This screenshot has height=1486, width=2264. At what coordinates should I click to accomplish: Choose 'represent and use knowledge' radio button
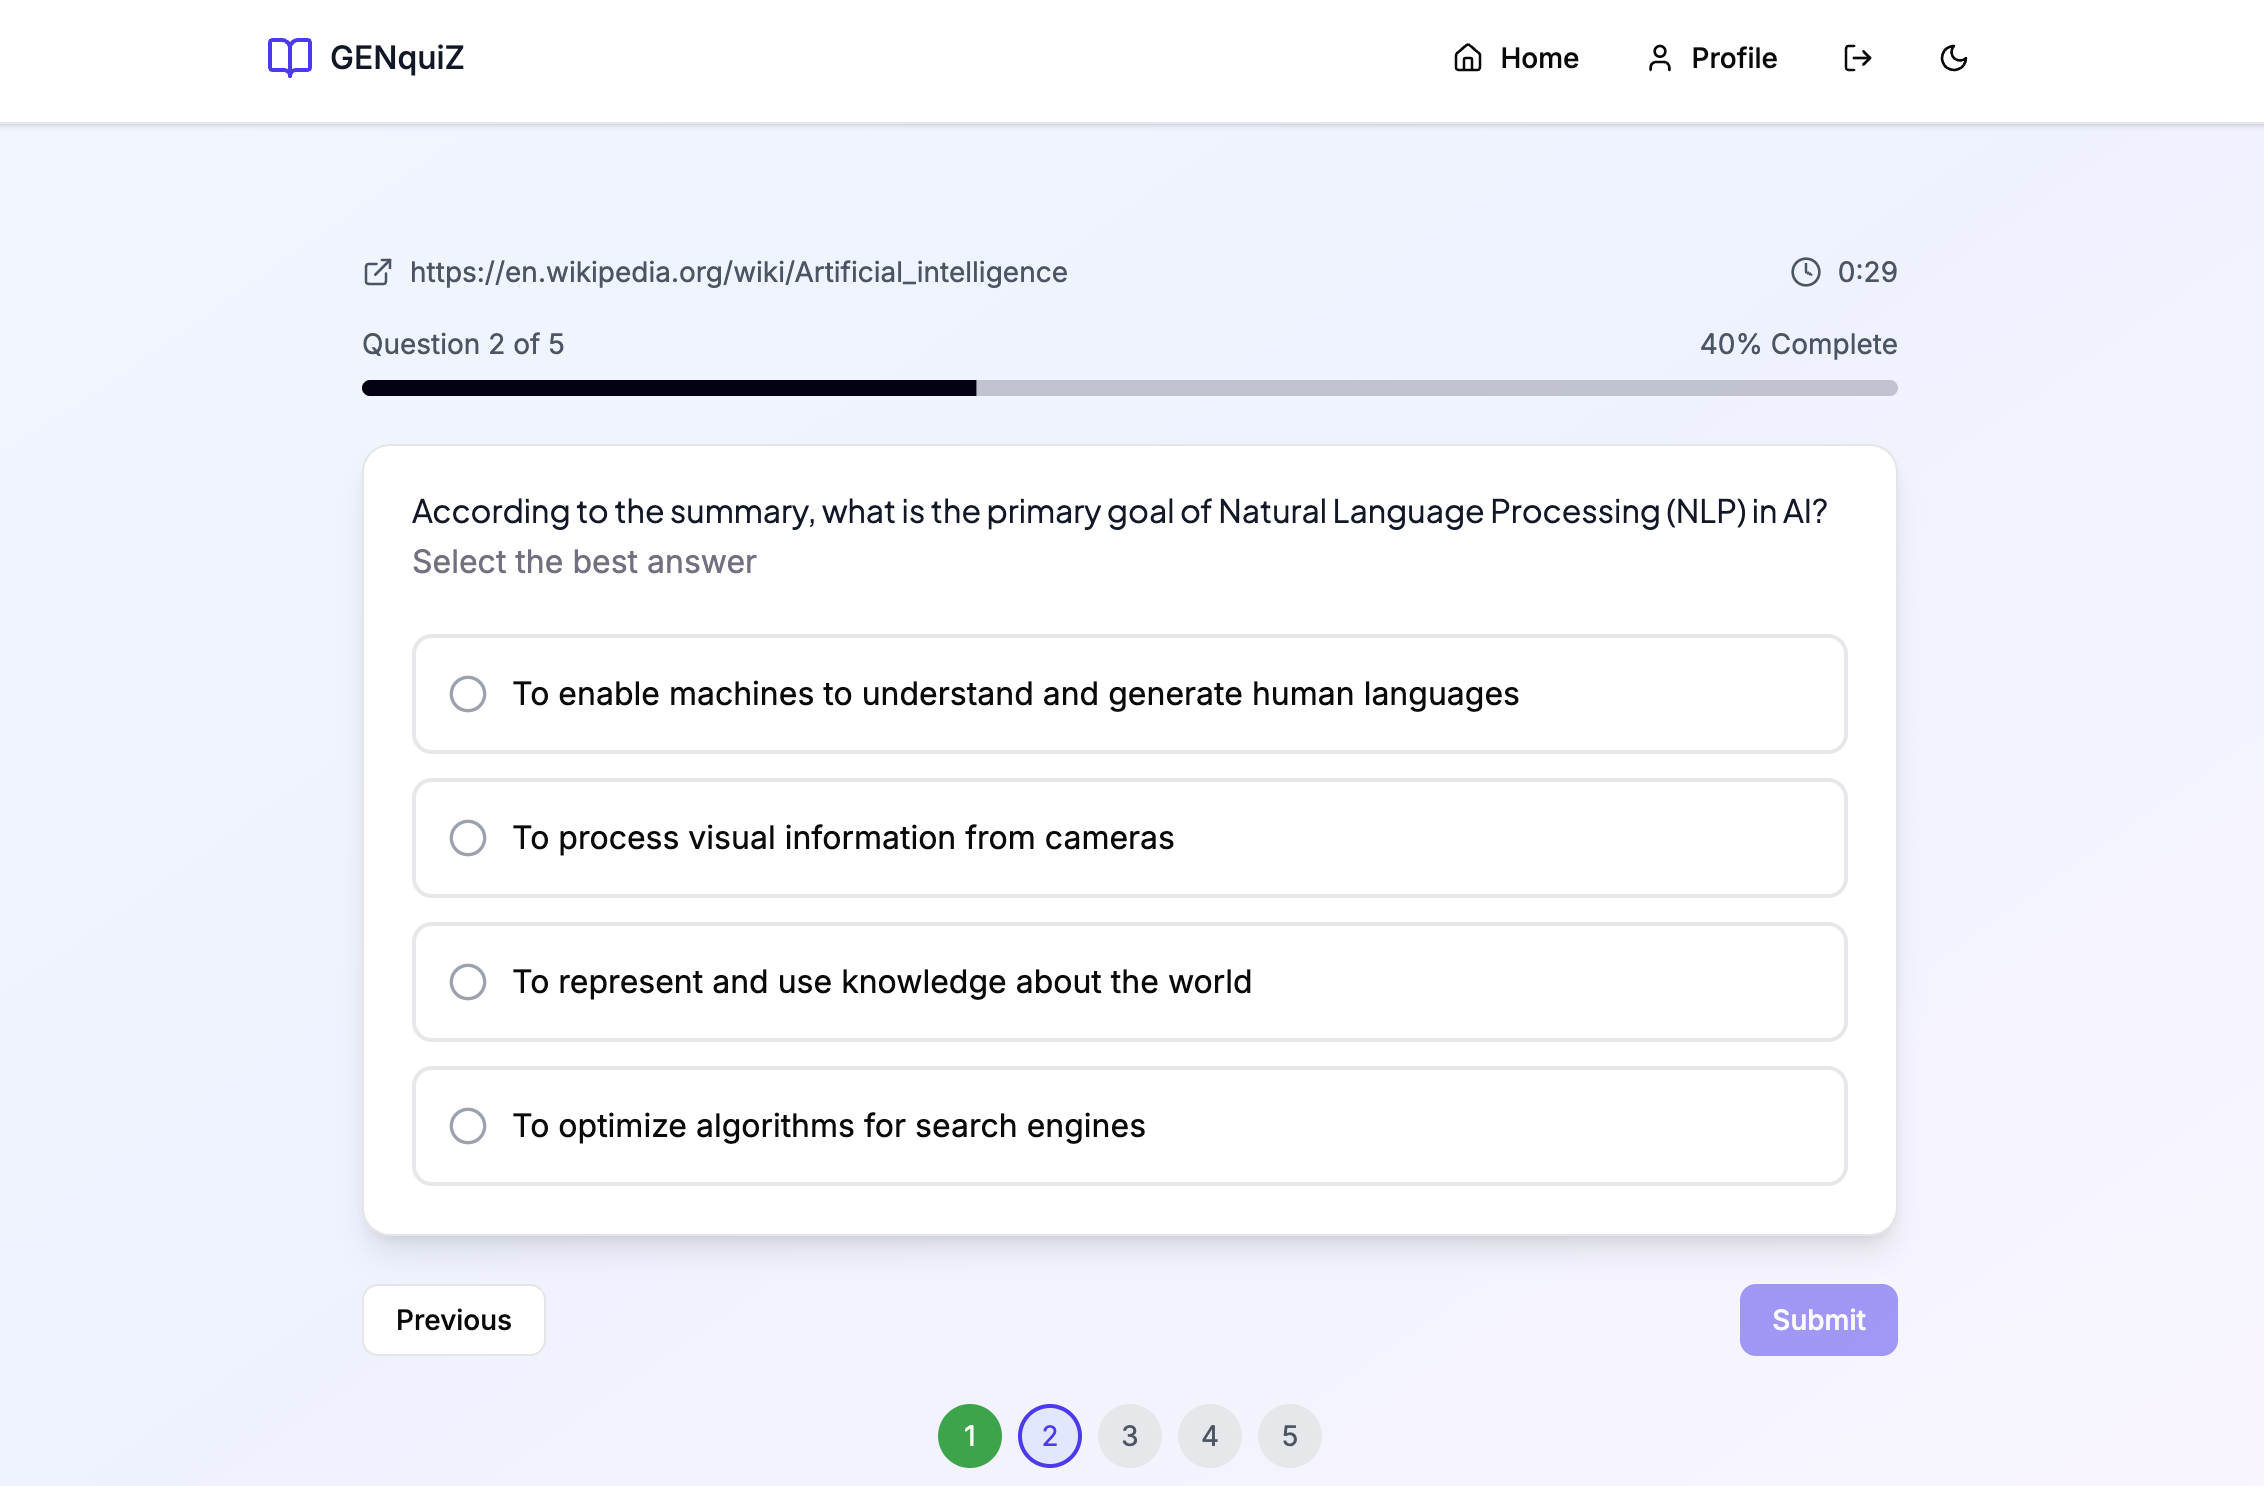(468, 982)
